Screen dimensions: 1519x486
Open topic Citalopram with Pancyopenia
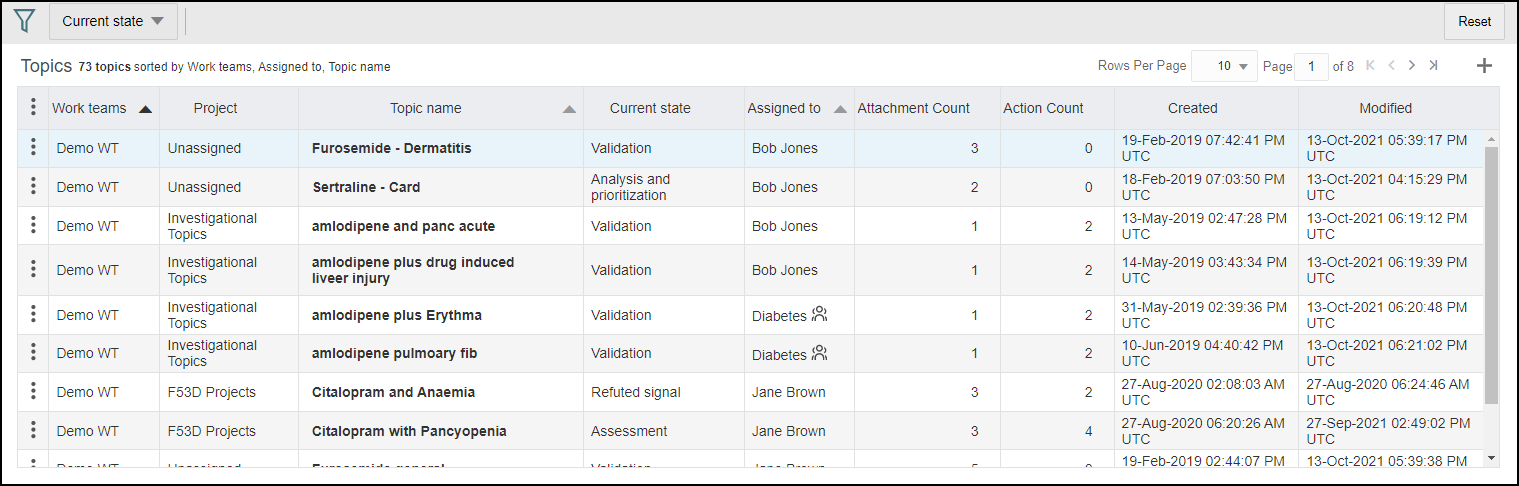[409, 431]
